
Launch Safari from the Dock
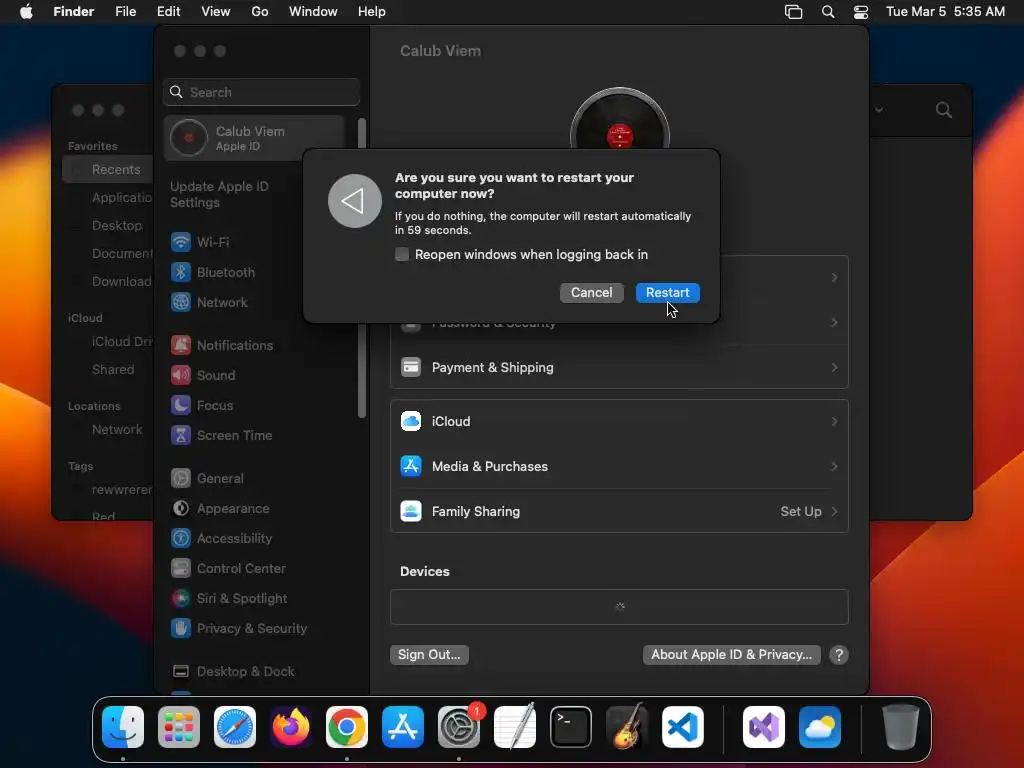tap(235, 727)
